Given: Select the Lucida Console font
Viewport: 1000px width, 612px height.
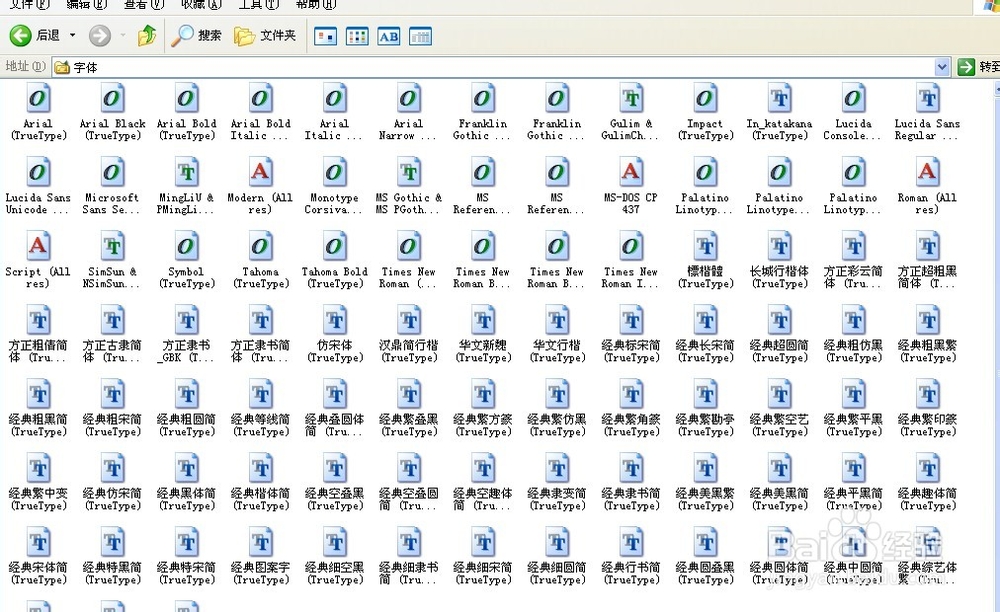Looking at the screenshot, I should (853, 112).
